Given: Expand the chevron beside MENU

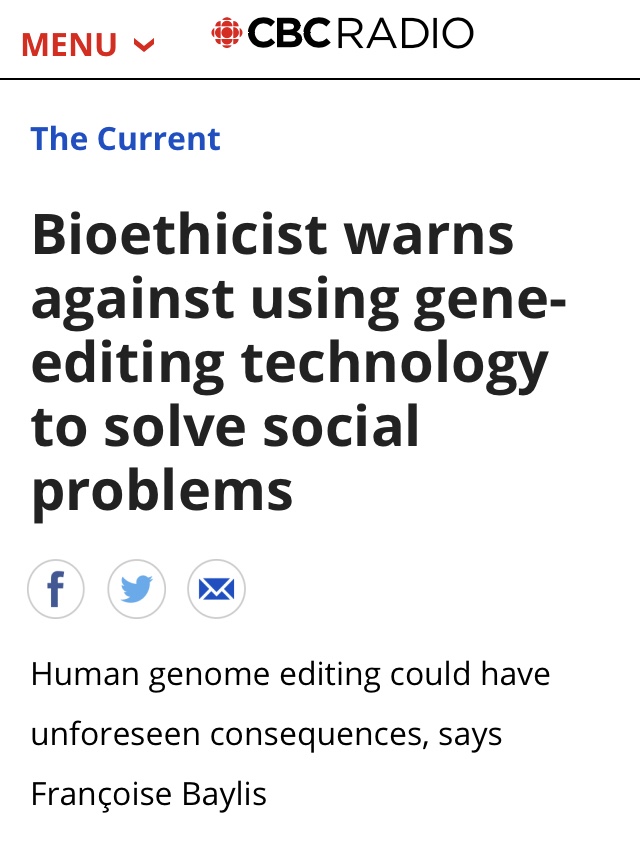Looking at the screenshot, I should pos(144,45).
